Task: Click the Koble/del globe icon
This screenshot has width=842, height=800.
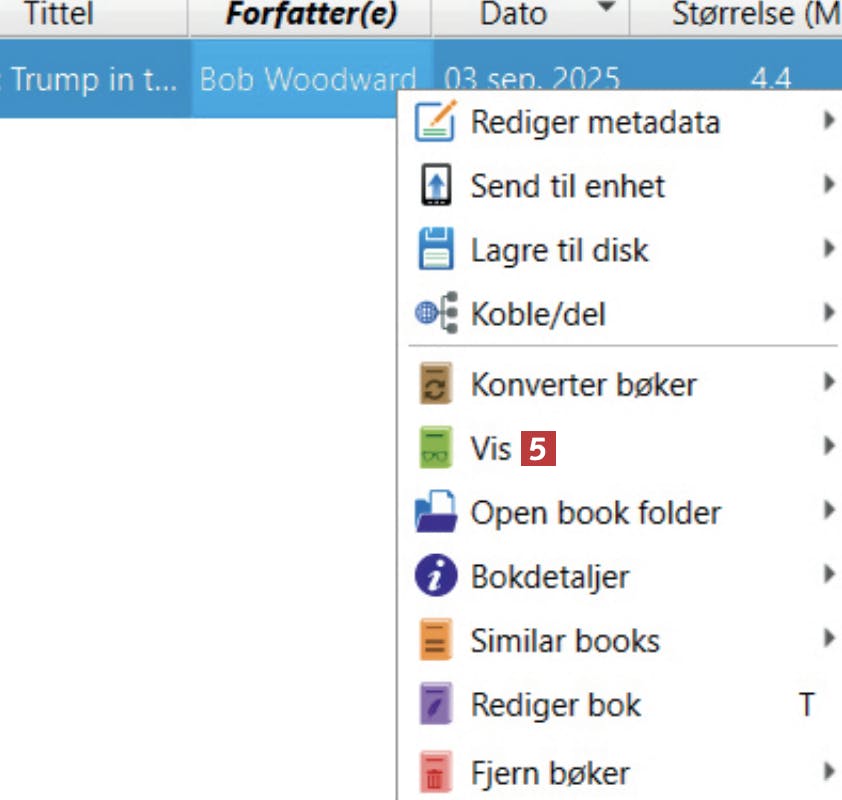Action: click(x=435, y=315)
